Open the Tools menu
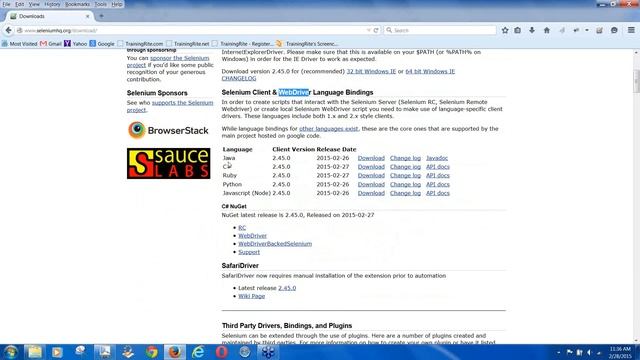This screenshot has height=360, width=640. [100, 4]
